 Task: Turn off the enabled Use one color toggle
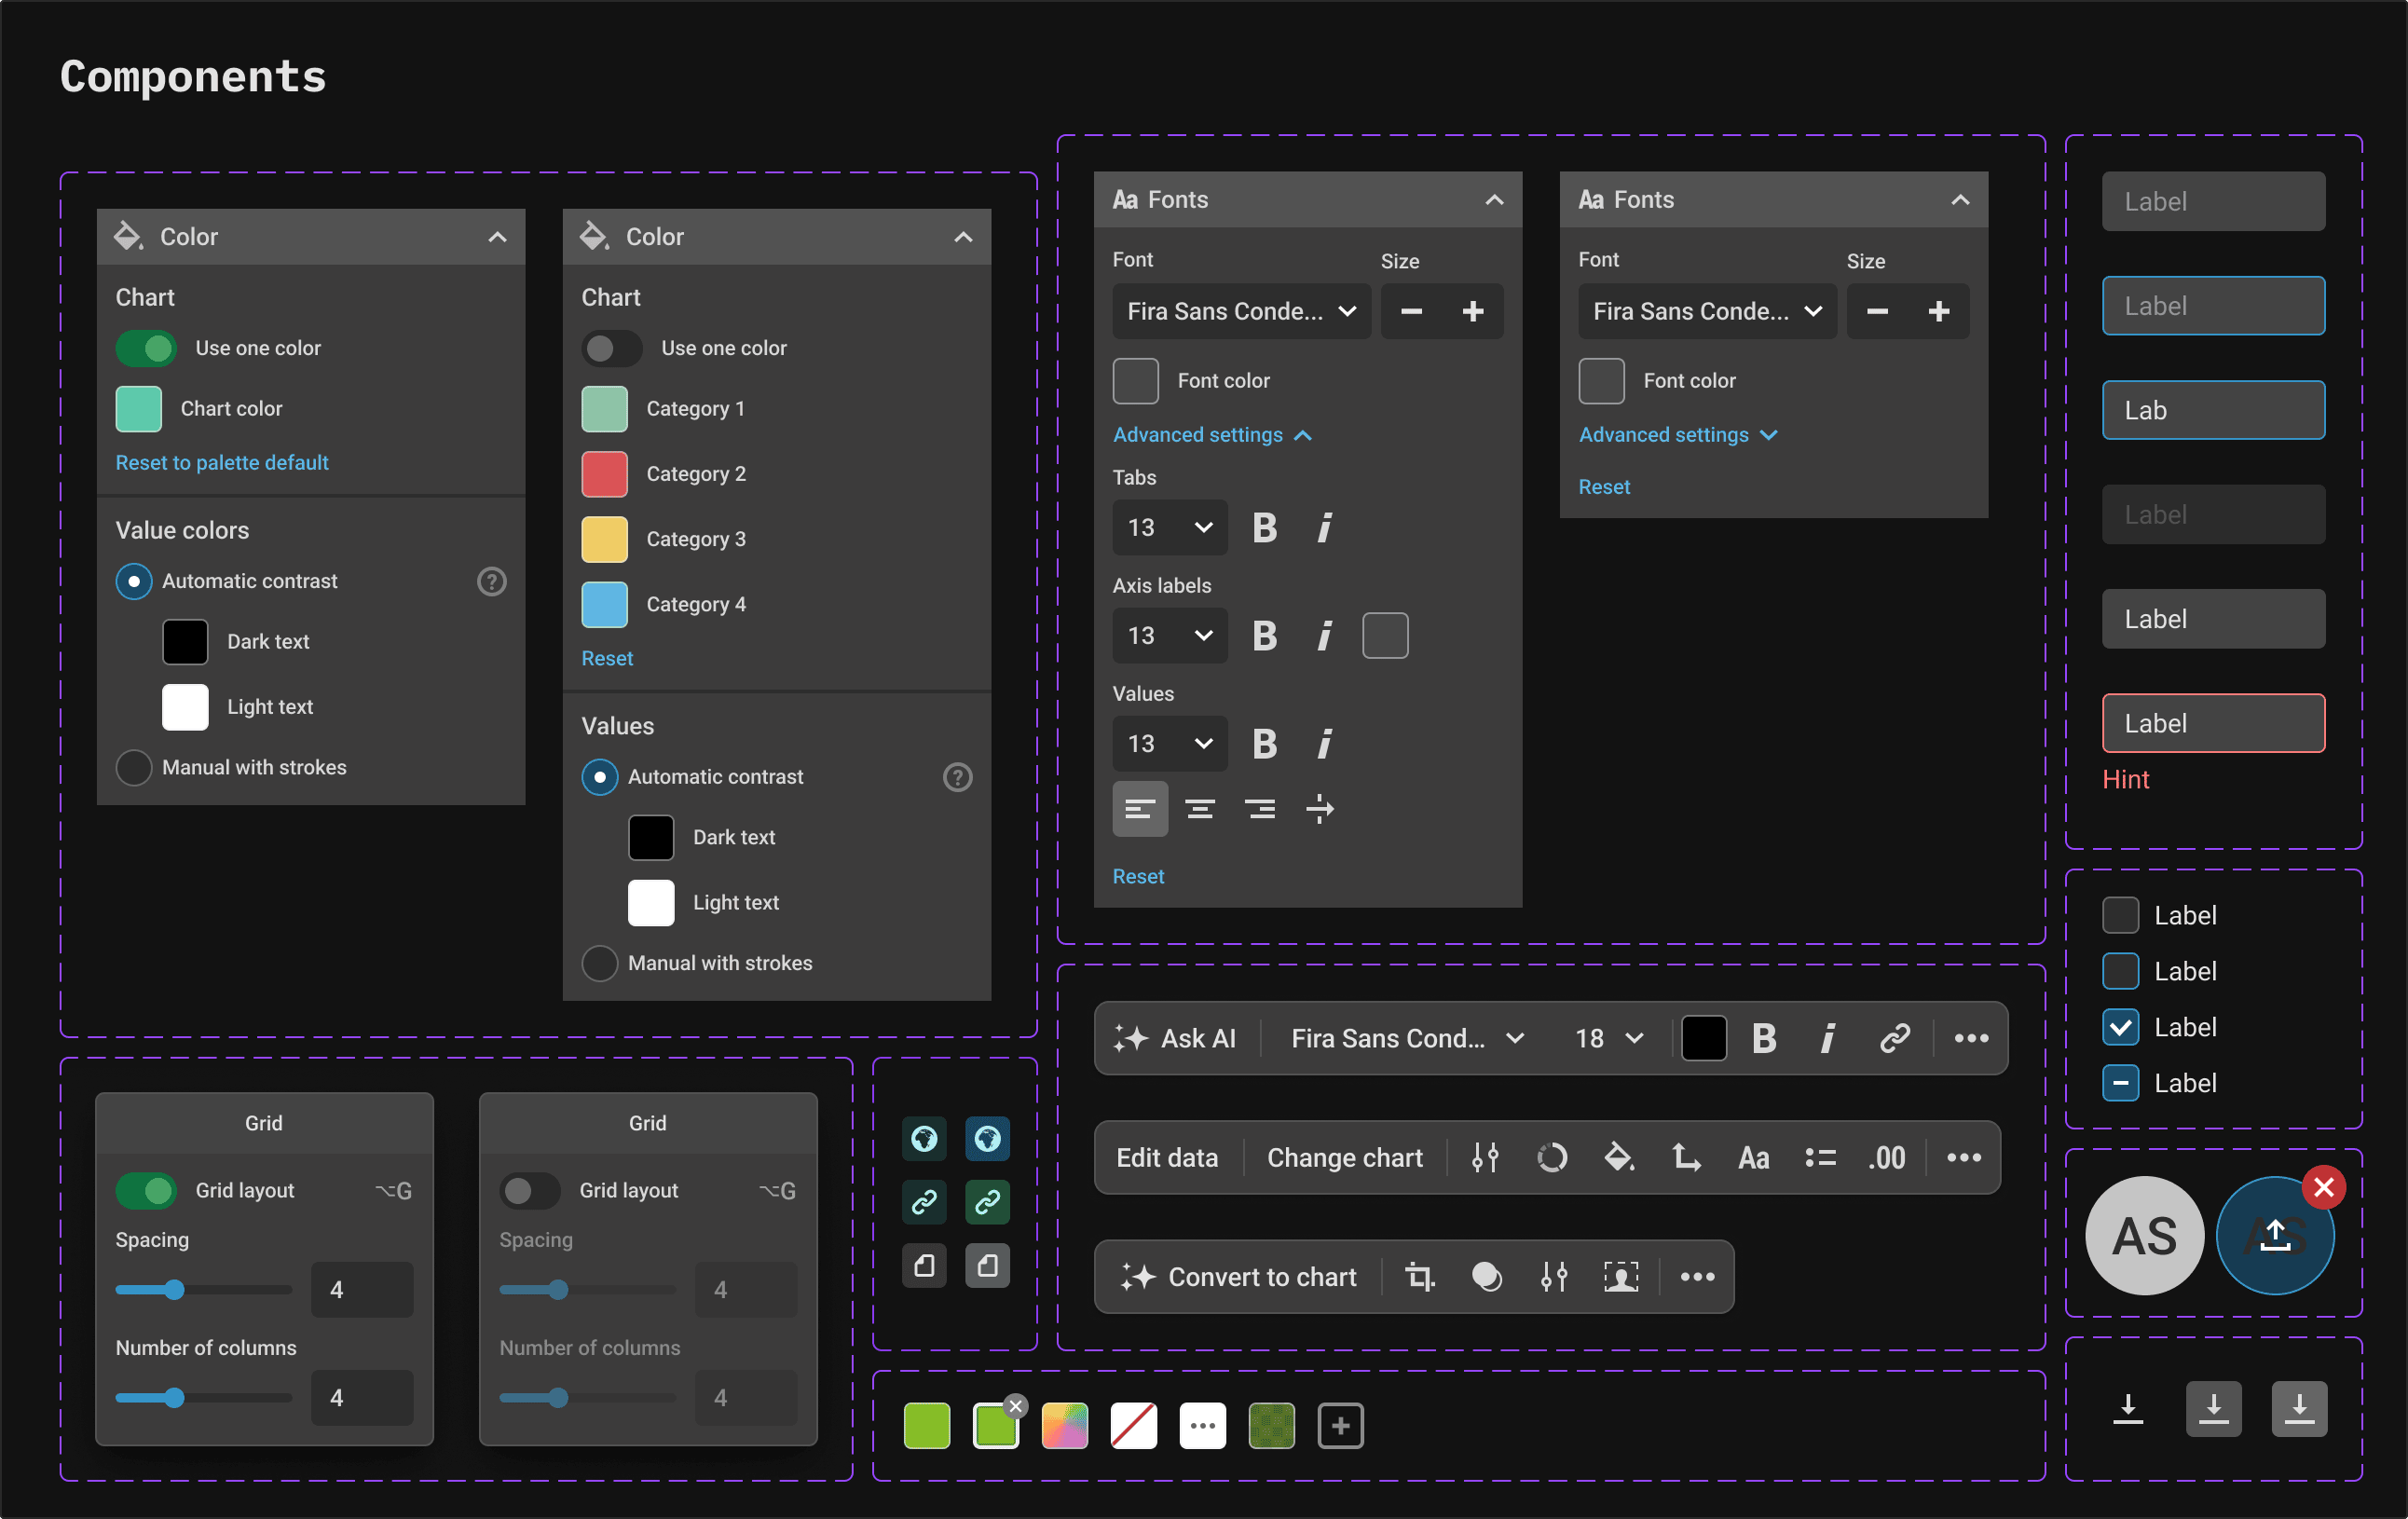(146, 348)
